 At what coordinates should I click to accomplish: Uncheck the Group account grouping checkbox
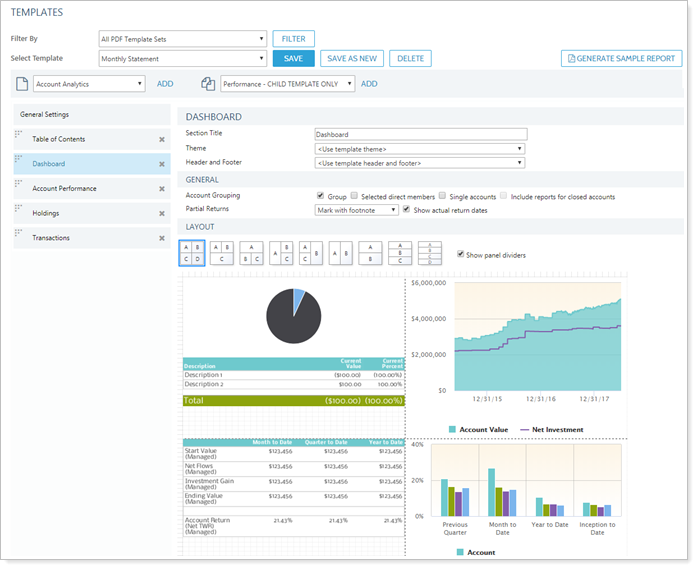coord(320,197)
